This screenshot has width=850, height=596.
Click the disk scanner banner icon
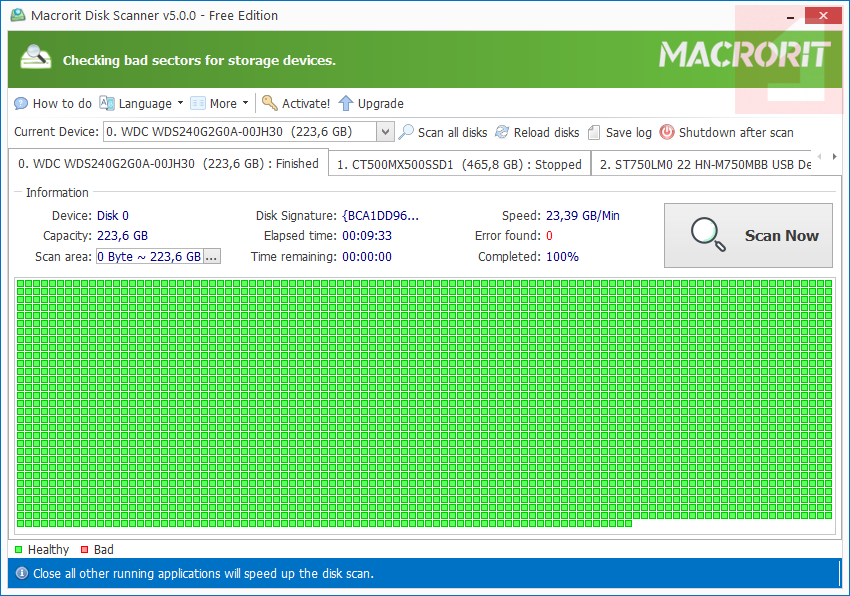35,57
